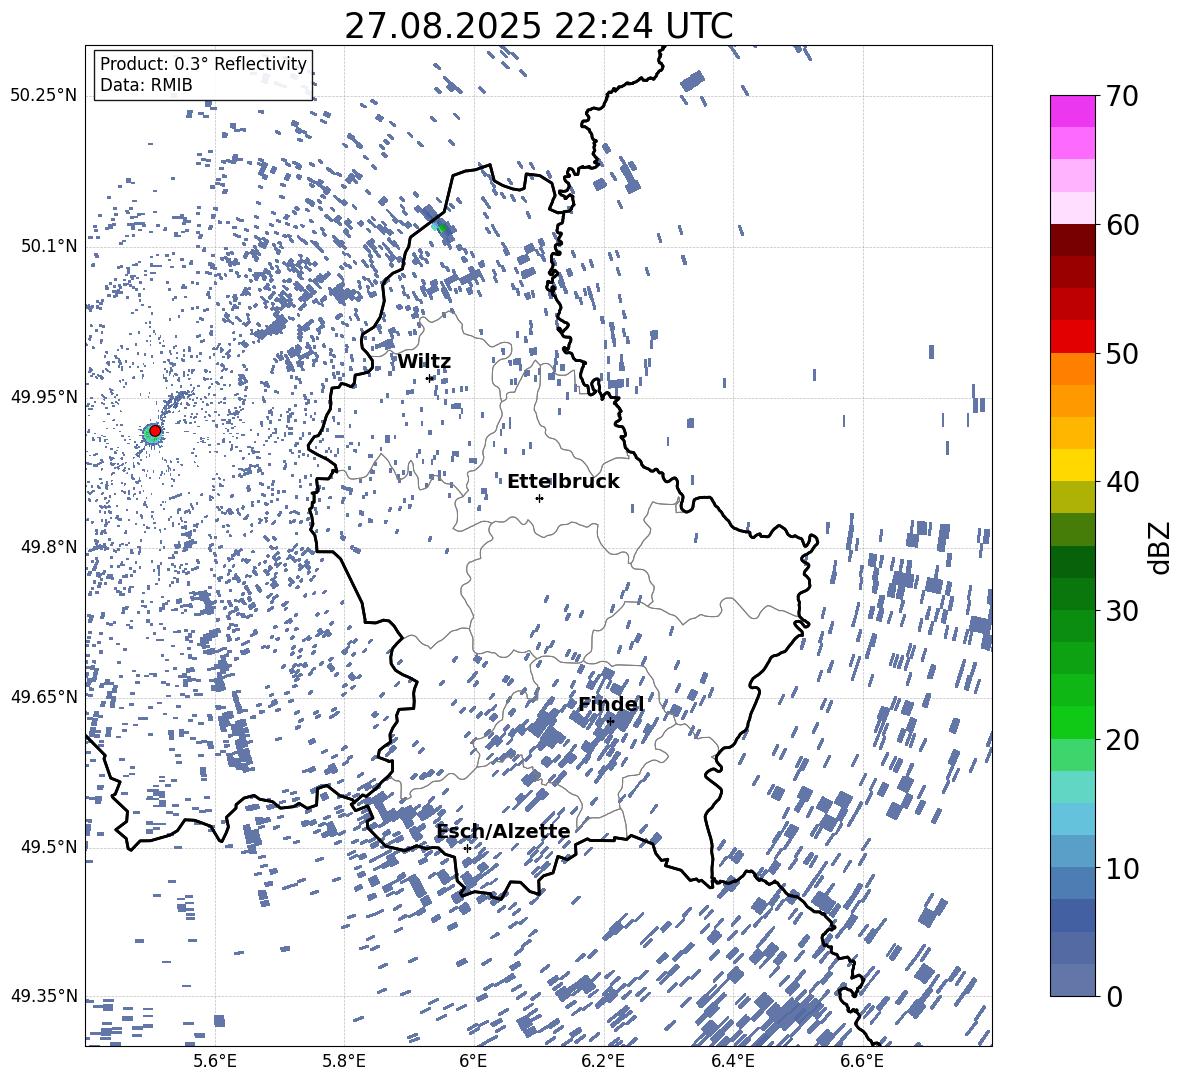Click the Wiltz station cross marker
The image size is (1184, 1081).
[430, 378]
